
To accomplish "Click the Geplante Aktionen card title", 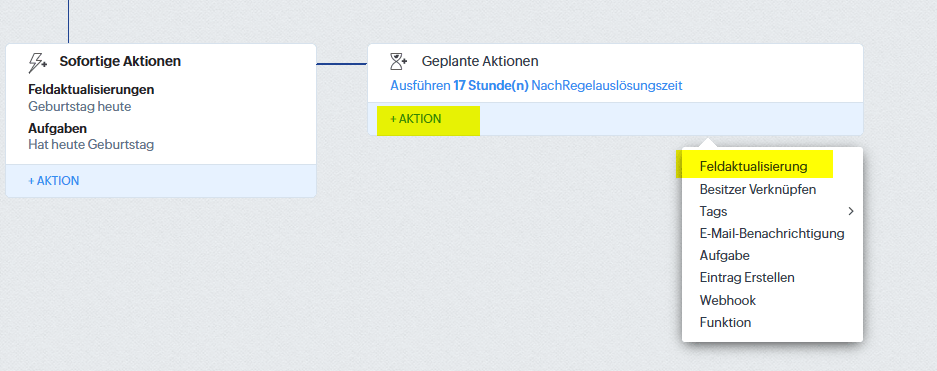I will (x=480, y=61).
